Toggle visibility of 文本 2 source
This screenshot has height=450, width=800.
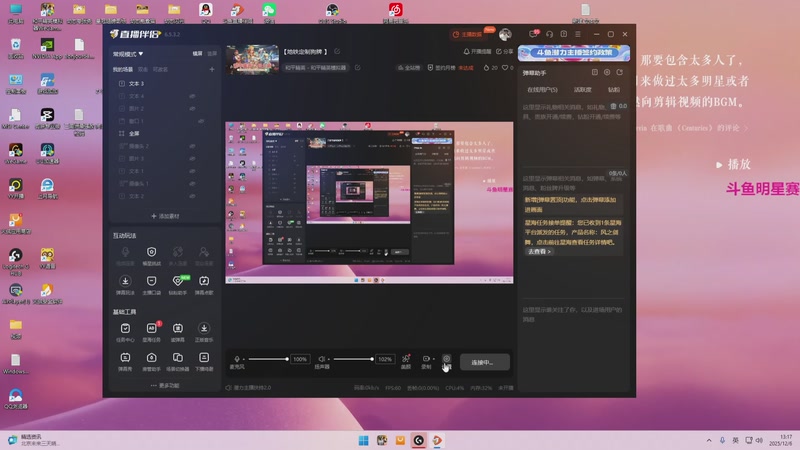pos(192,196)
